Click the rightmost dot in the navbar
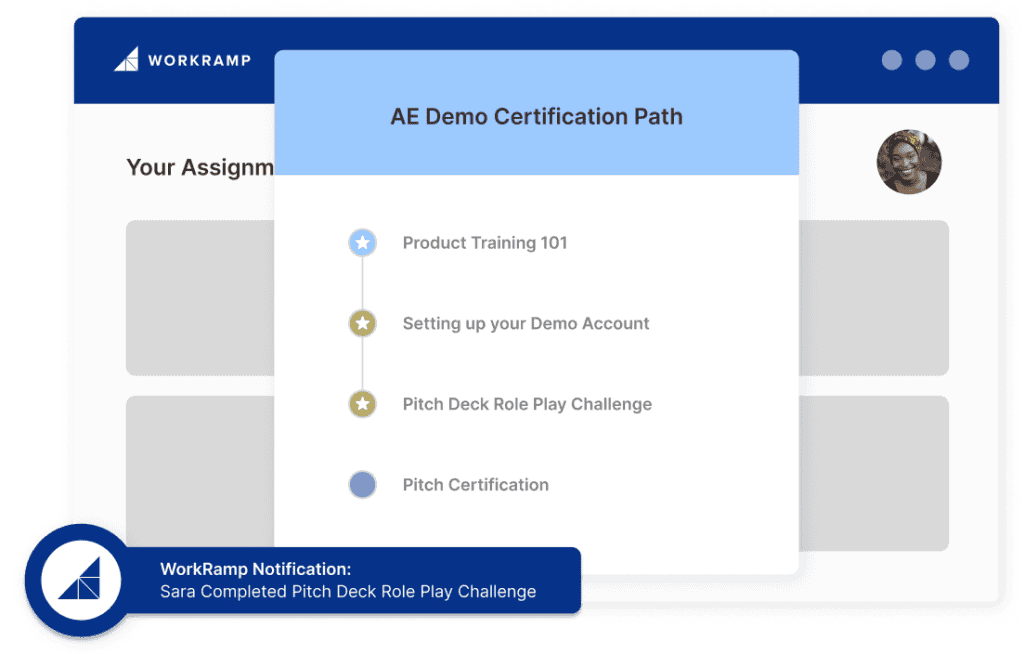The image size is (1024, 654). (x=957, y=59)
